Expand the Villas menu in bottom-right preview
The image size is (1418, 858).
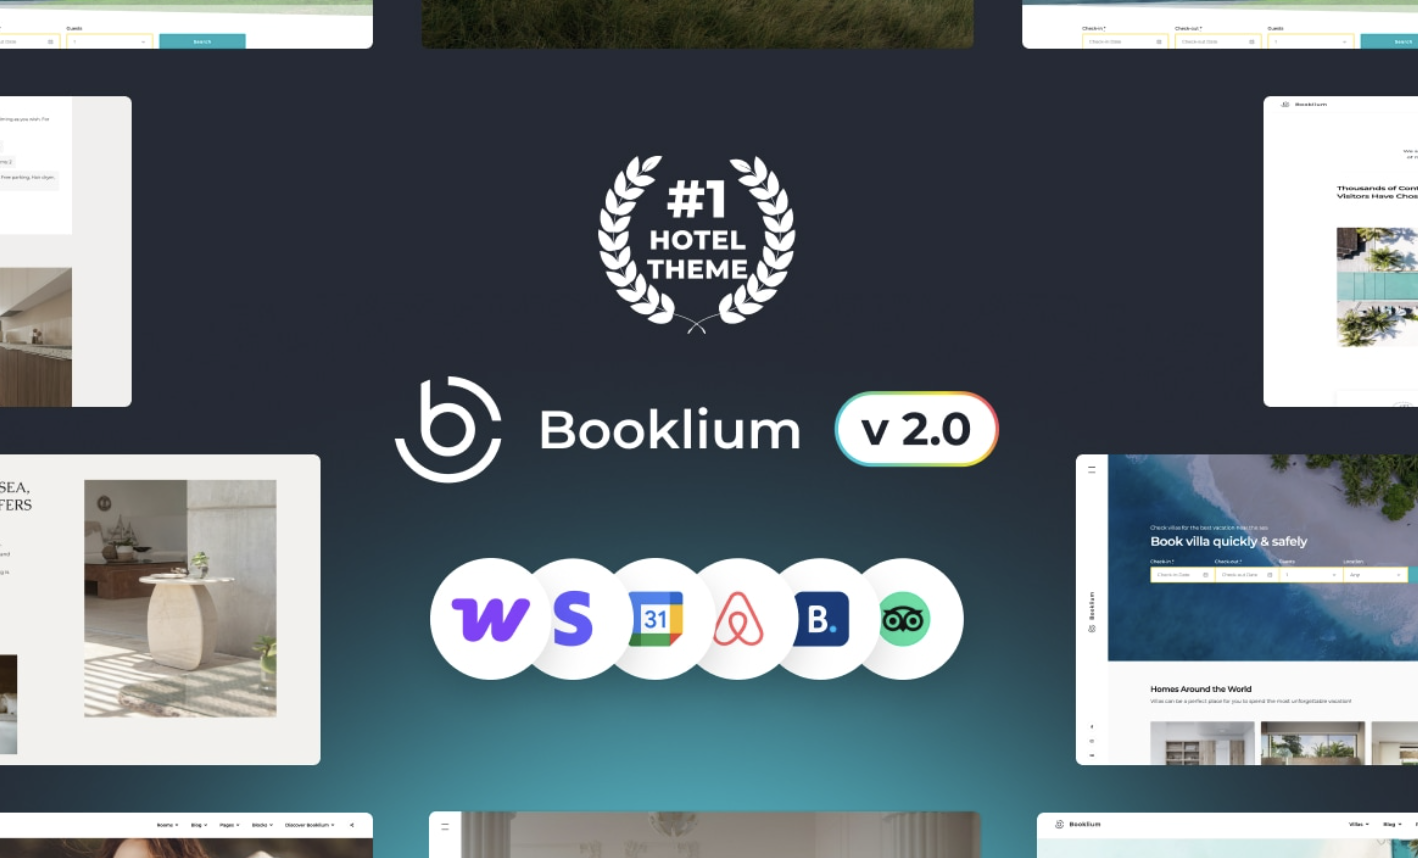click(1359, 825)
